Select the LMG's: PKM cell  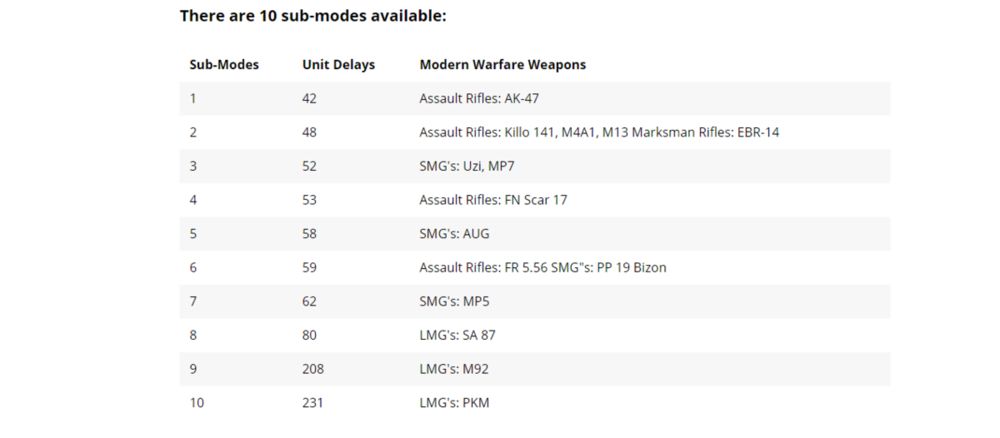tap(454, 403)
